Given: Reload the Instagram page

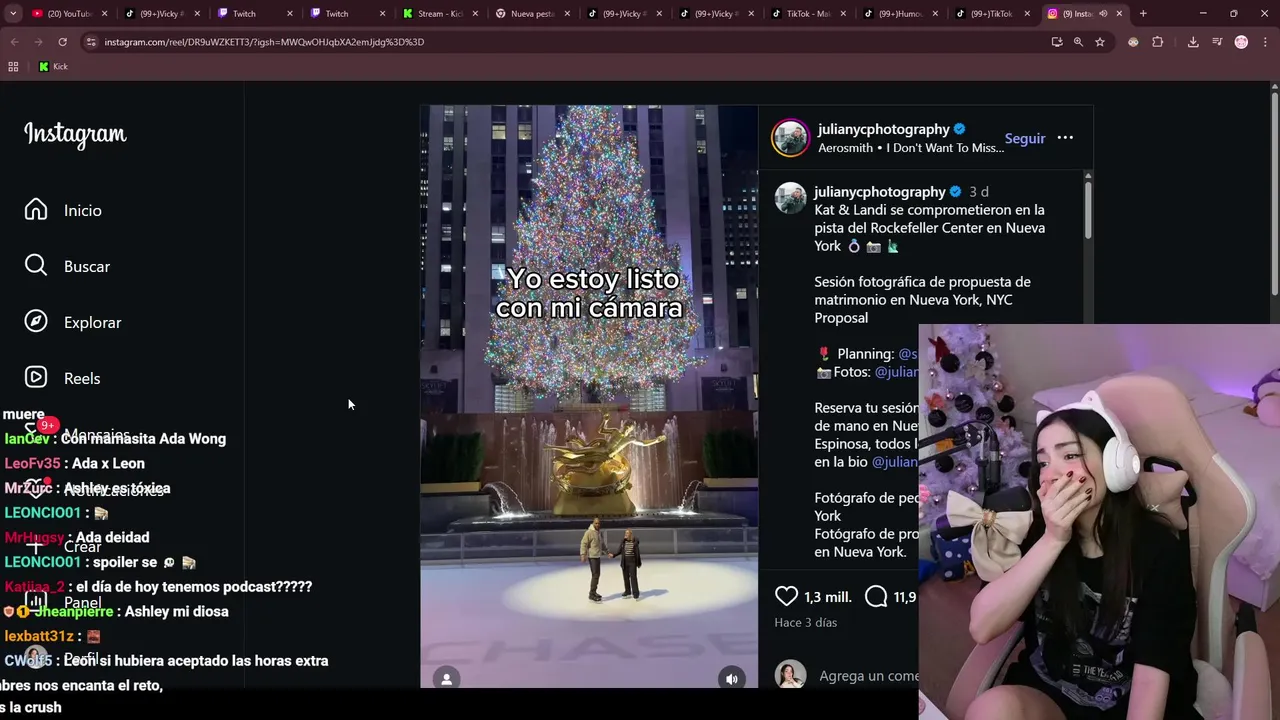Looking at the screenshot, I should tap(62, 42).
